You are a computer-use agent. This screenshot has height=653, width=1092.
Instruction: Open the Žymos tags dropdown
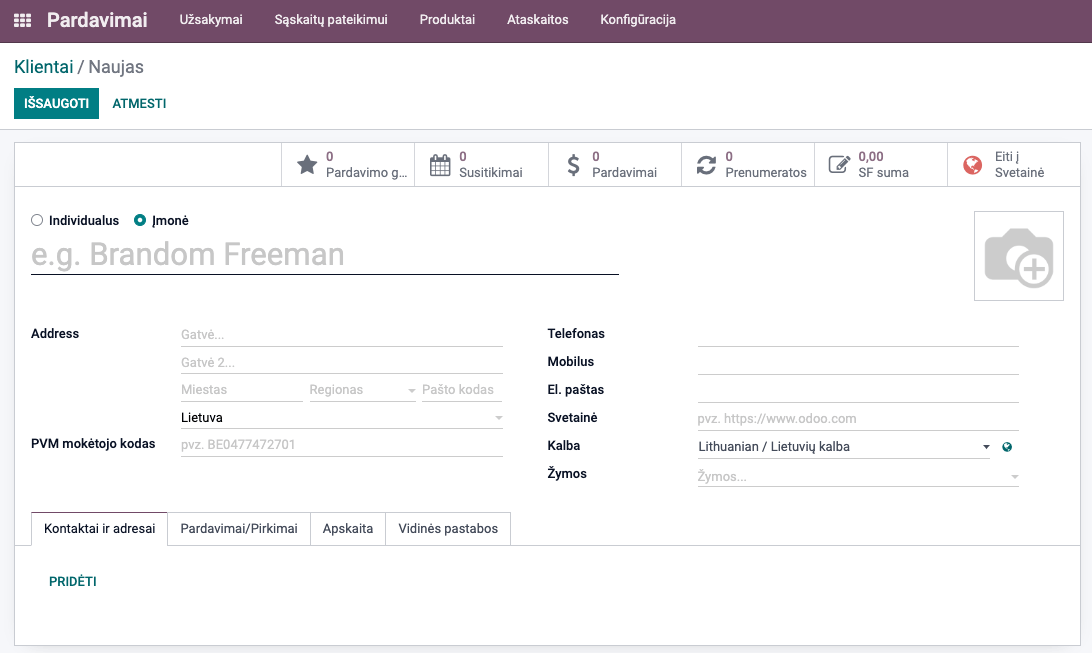click(1014, 478)
